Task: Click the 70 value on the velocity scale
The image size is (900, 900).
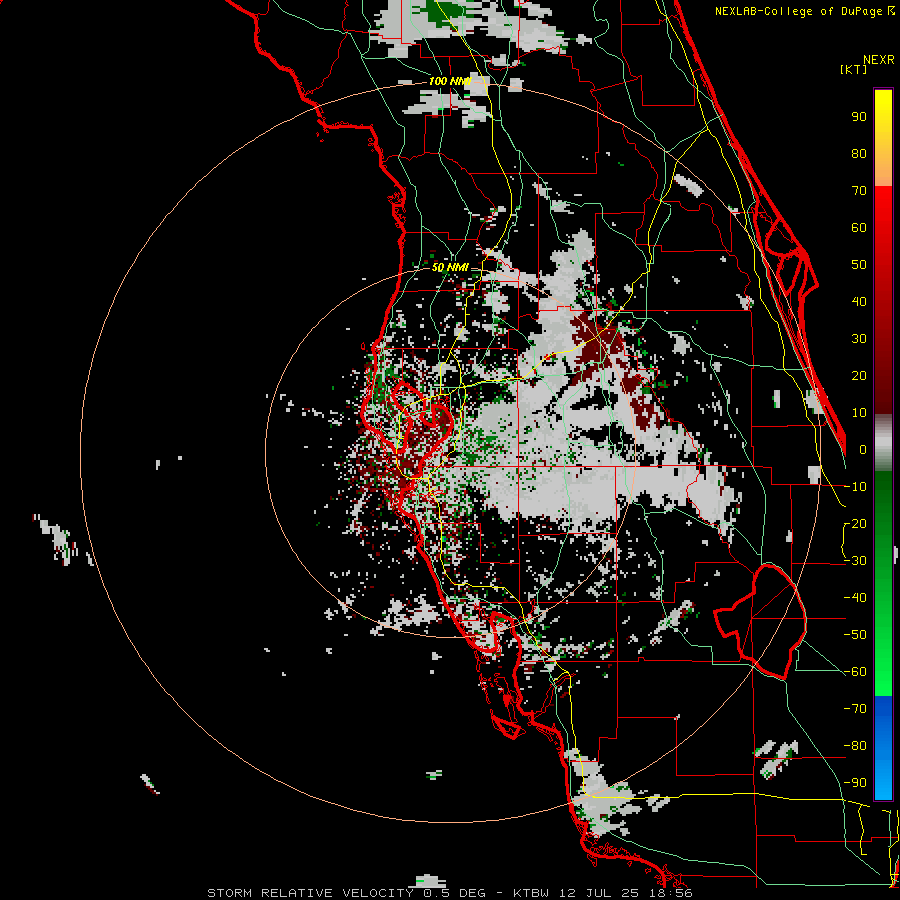Action: tap(859, 191)
